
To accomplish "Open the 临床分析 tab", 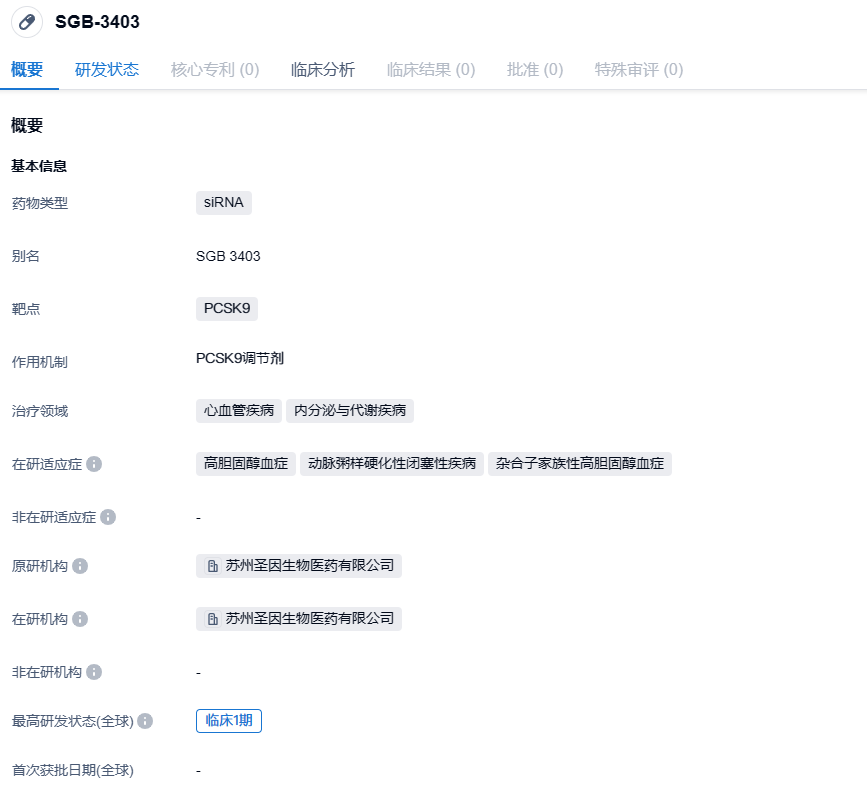I will [x=323, y=70].
